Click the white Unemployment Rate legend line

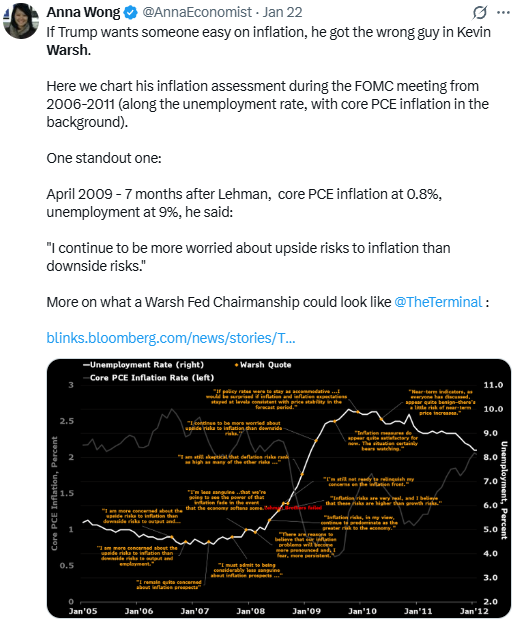click(x=86, y=365)
